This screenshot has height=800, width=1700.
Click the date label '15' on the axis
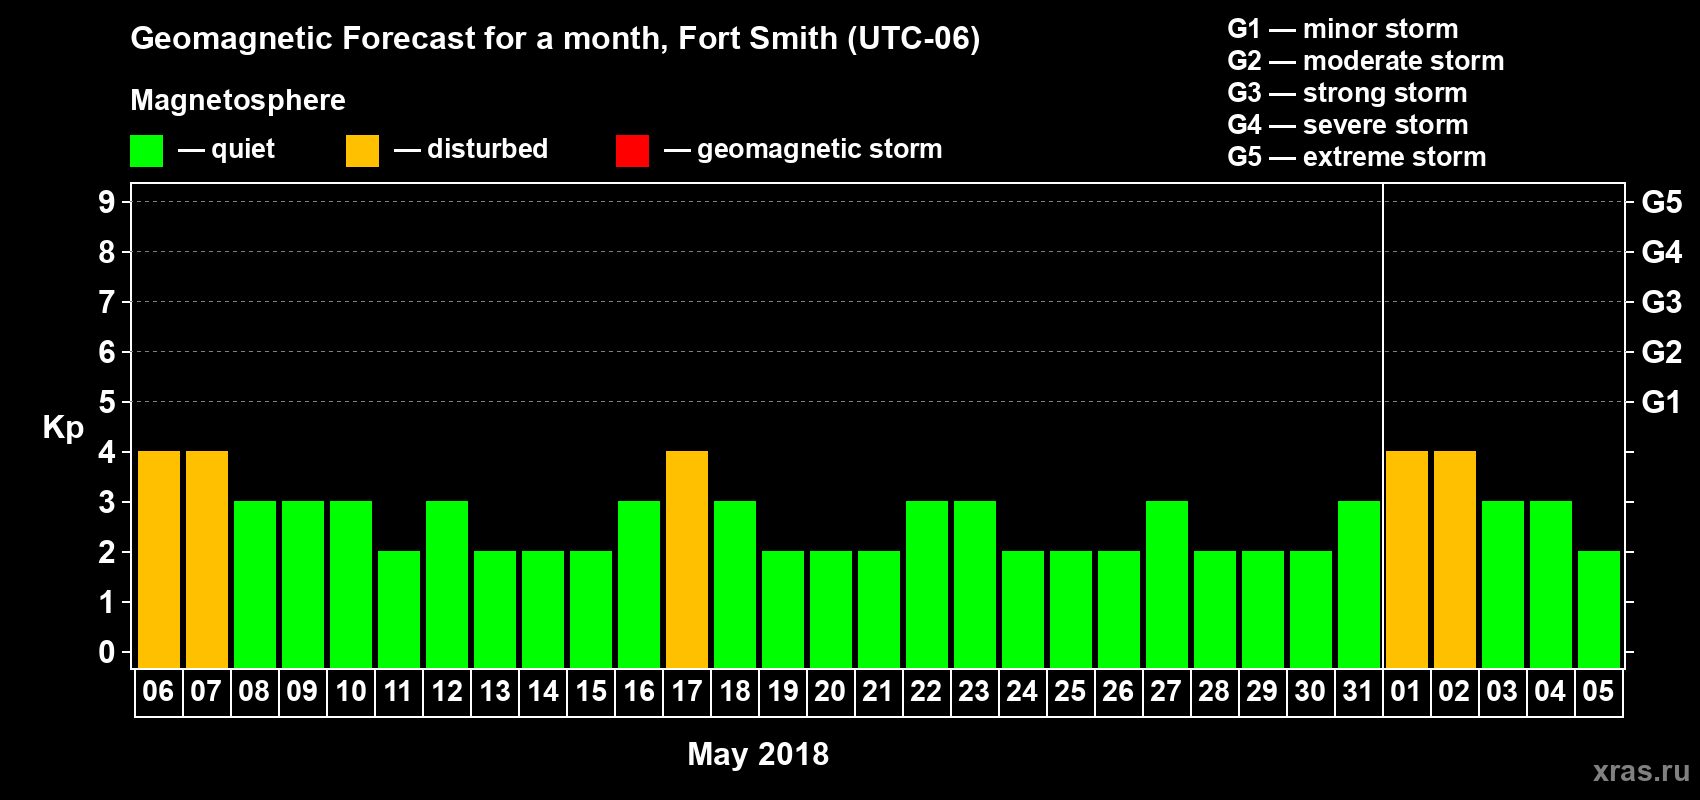click(590, 691)
